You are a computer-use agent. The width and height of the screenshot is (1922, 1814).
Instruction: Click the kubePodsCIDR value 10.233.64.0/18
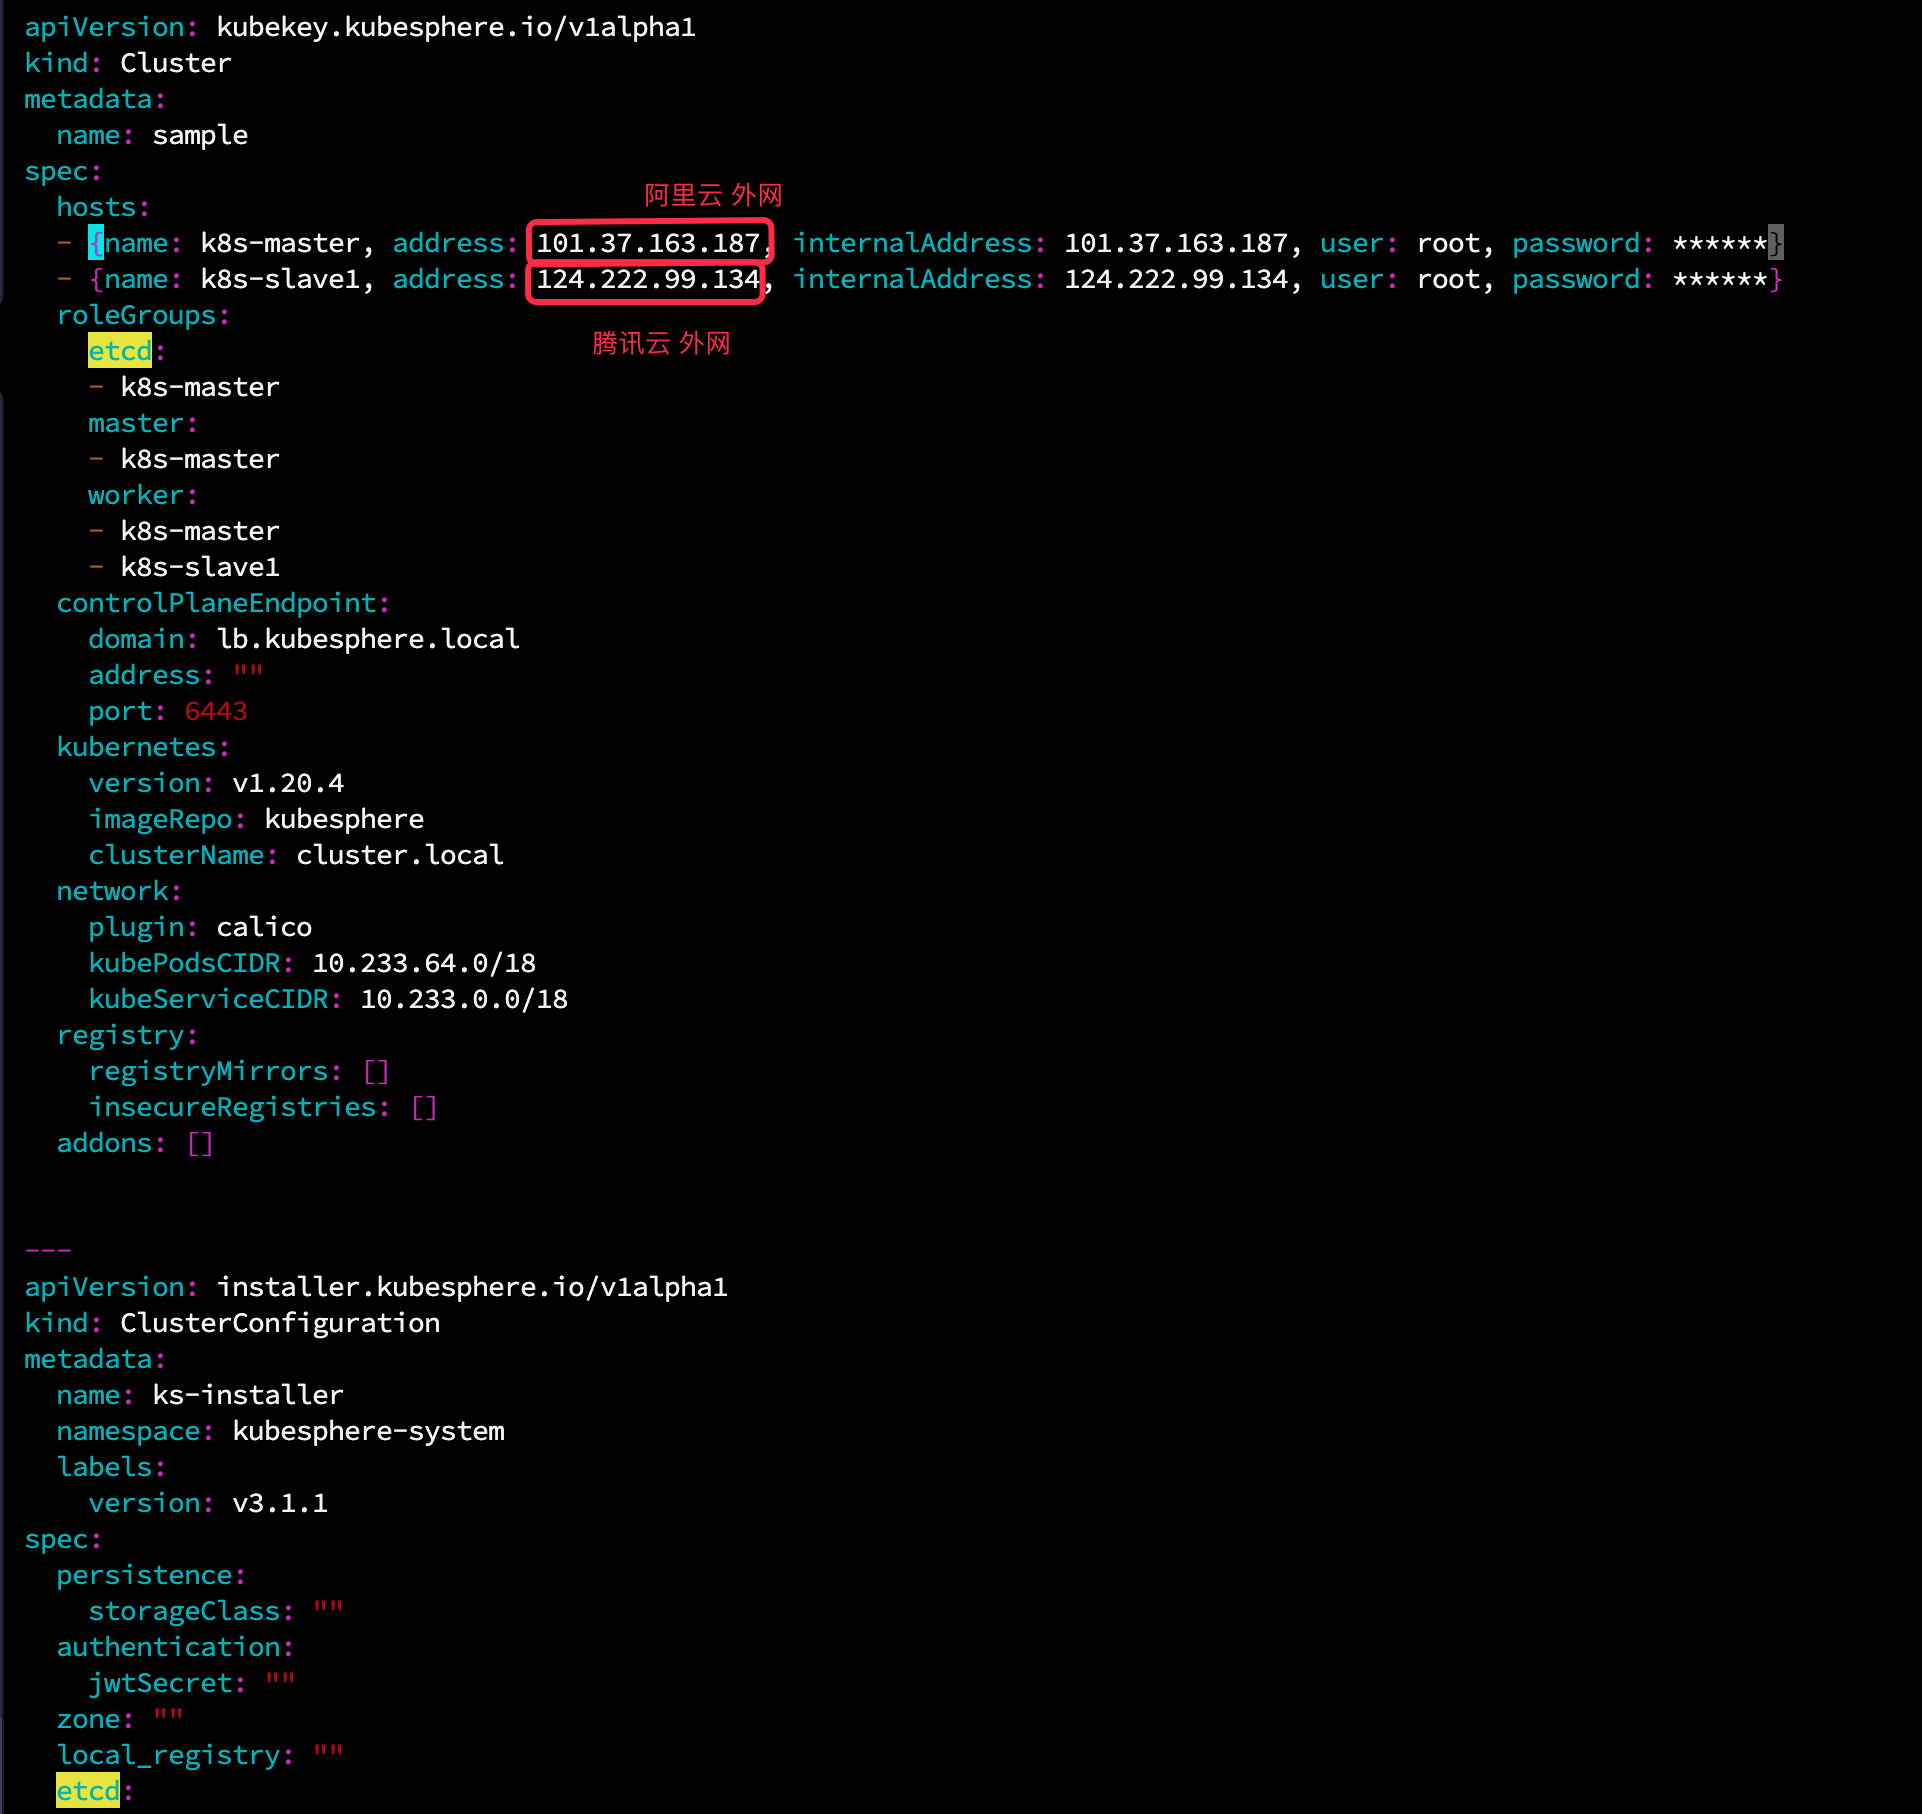(x=424, y=963)
